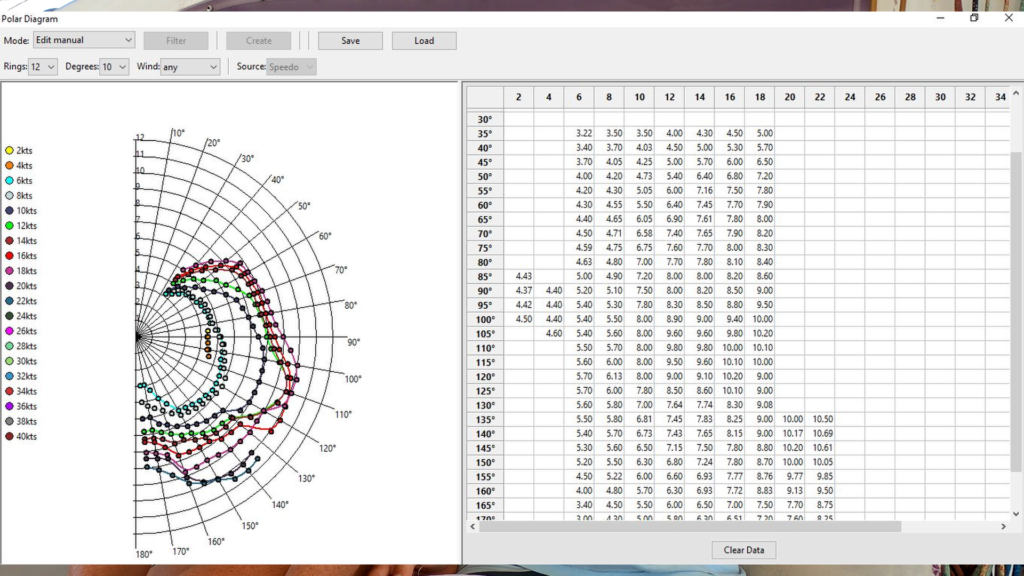Viewport: 1024px width, 576px height.
Task: Click the horizontal scrollbar right arrow
Action: coord(1003,526)
